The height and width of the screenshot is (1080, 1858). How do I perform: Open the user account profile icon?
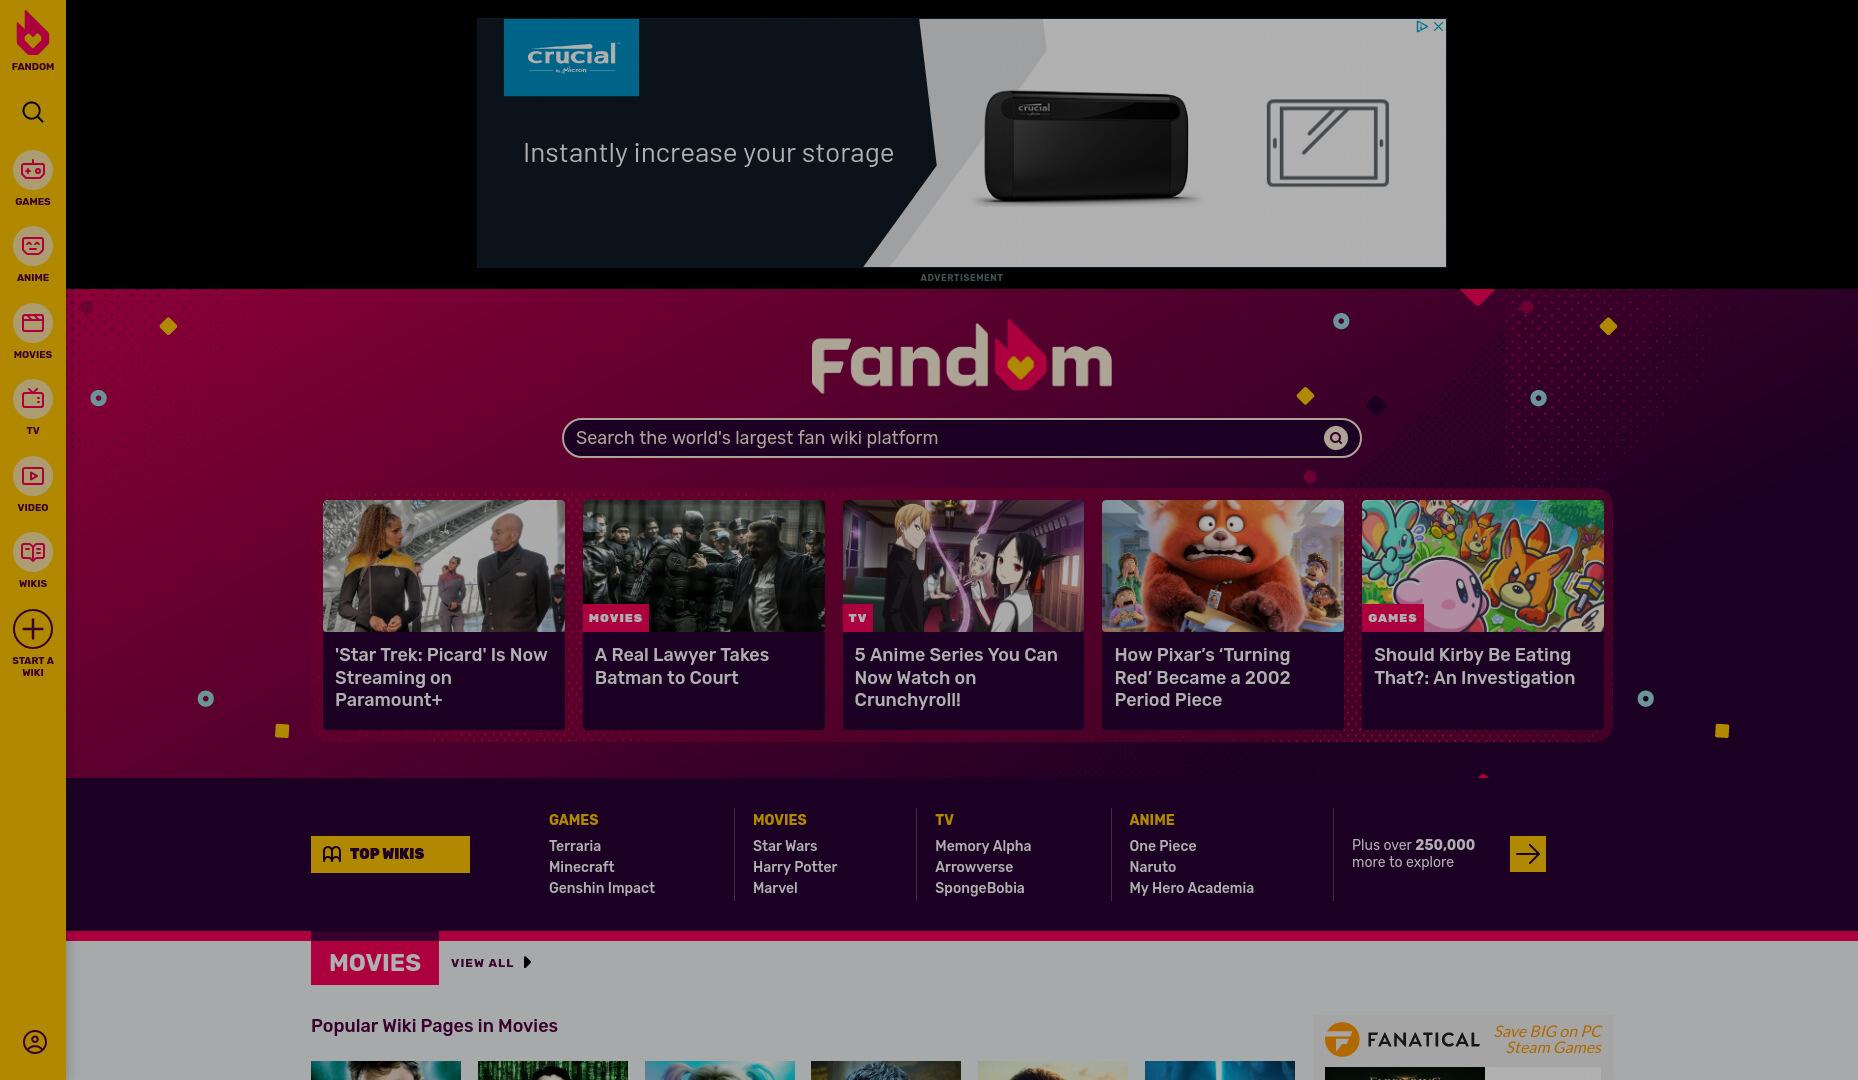pyautogui.click(x=34, y=1042)
